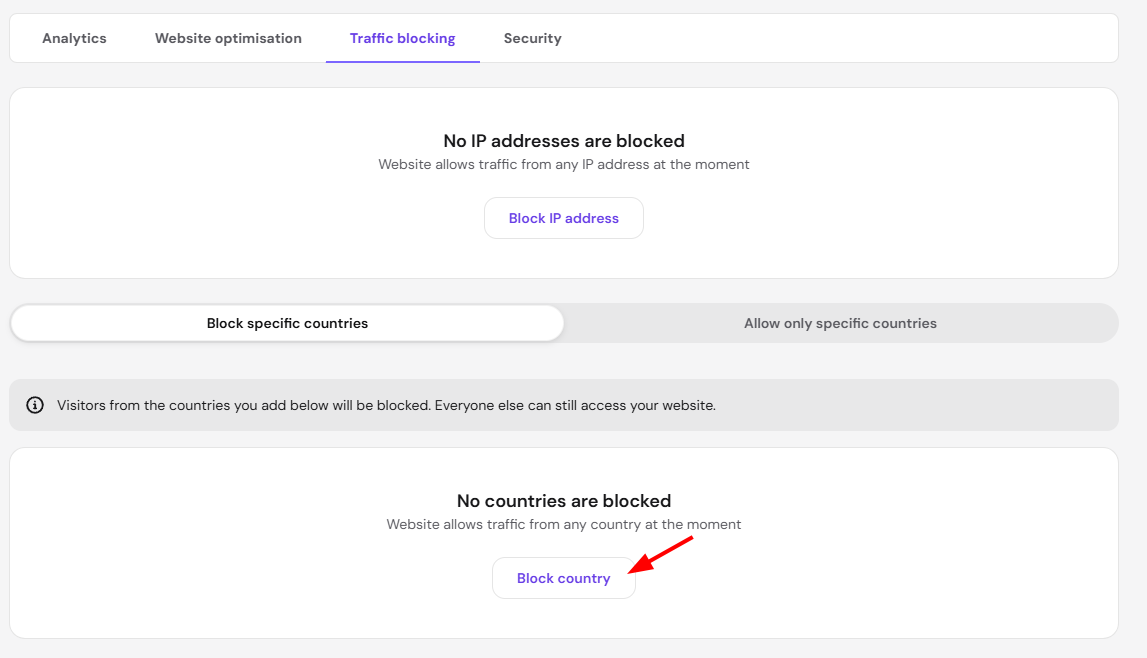Select the 'No IP addresses are blocked' heading
Image resolution: width=1147 pixels, height=658 pixels.
564,140
